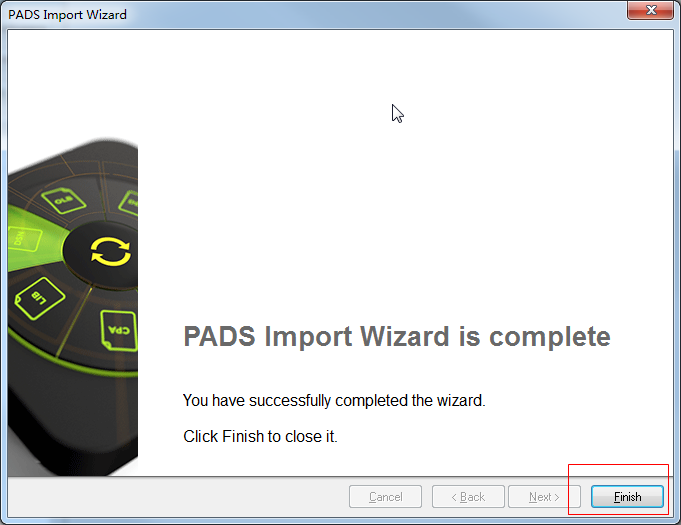Click the green highlighted wedge of the dial
This screenshot has height=525, width=681.
click(35, 239)
